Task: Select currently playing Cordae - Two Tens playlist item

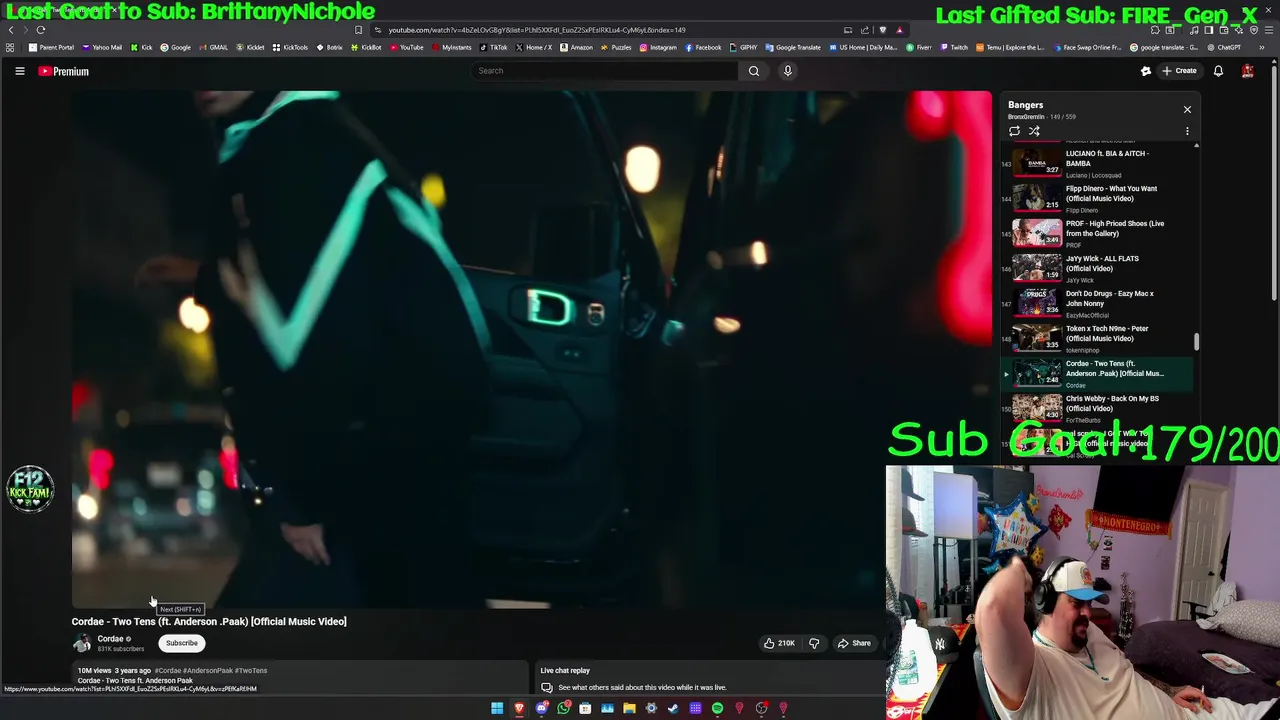Action: point(1097,373)
